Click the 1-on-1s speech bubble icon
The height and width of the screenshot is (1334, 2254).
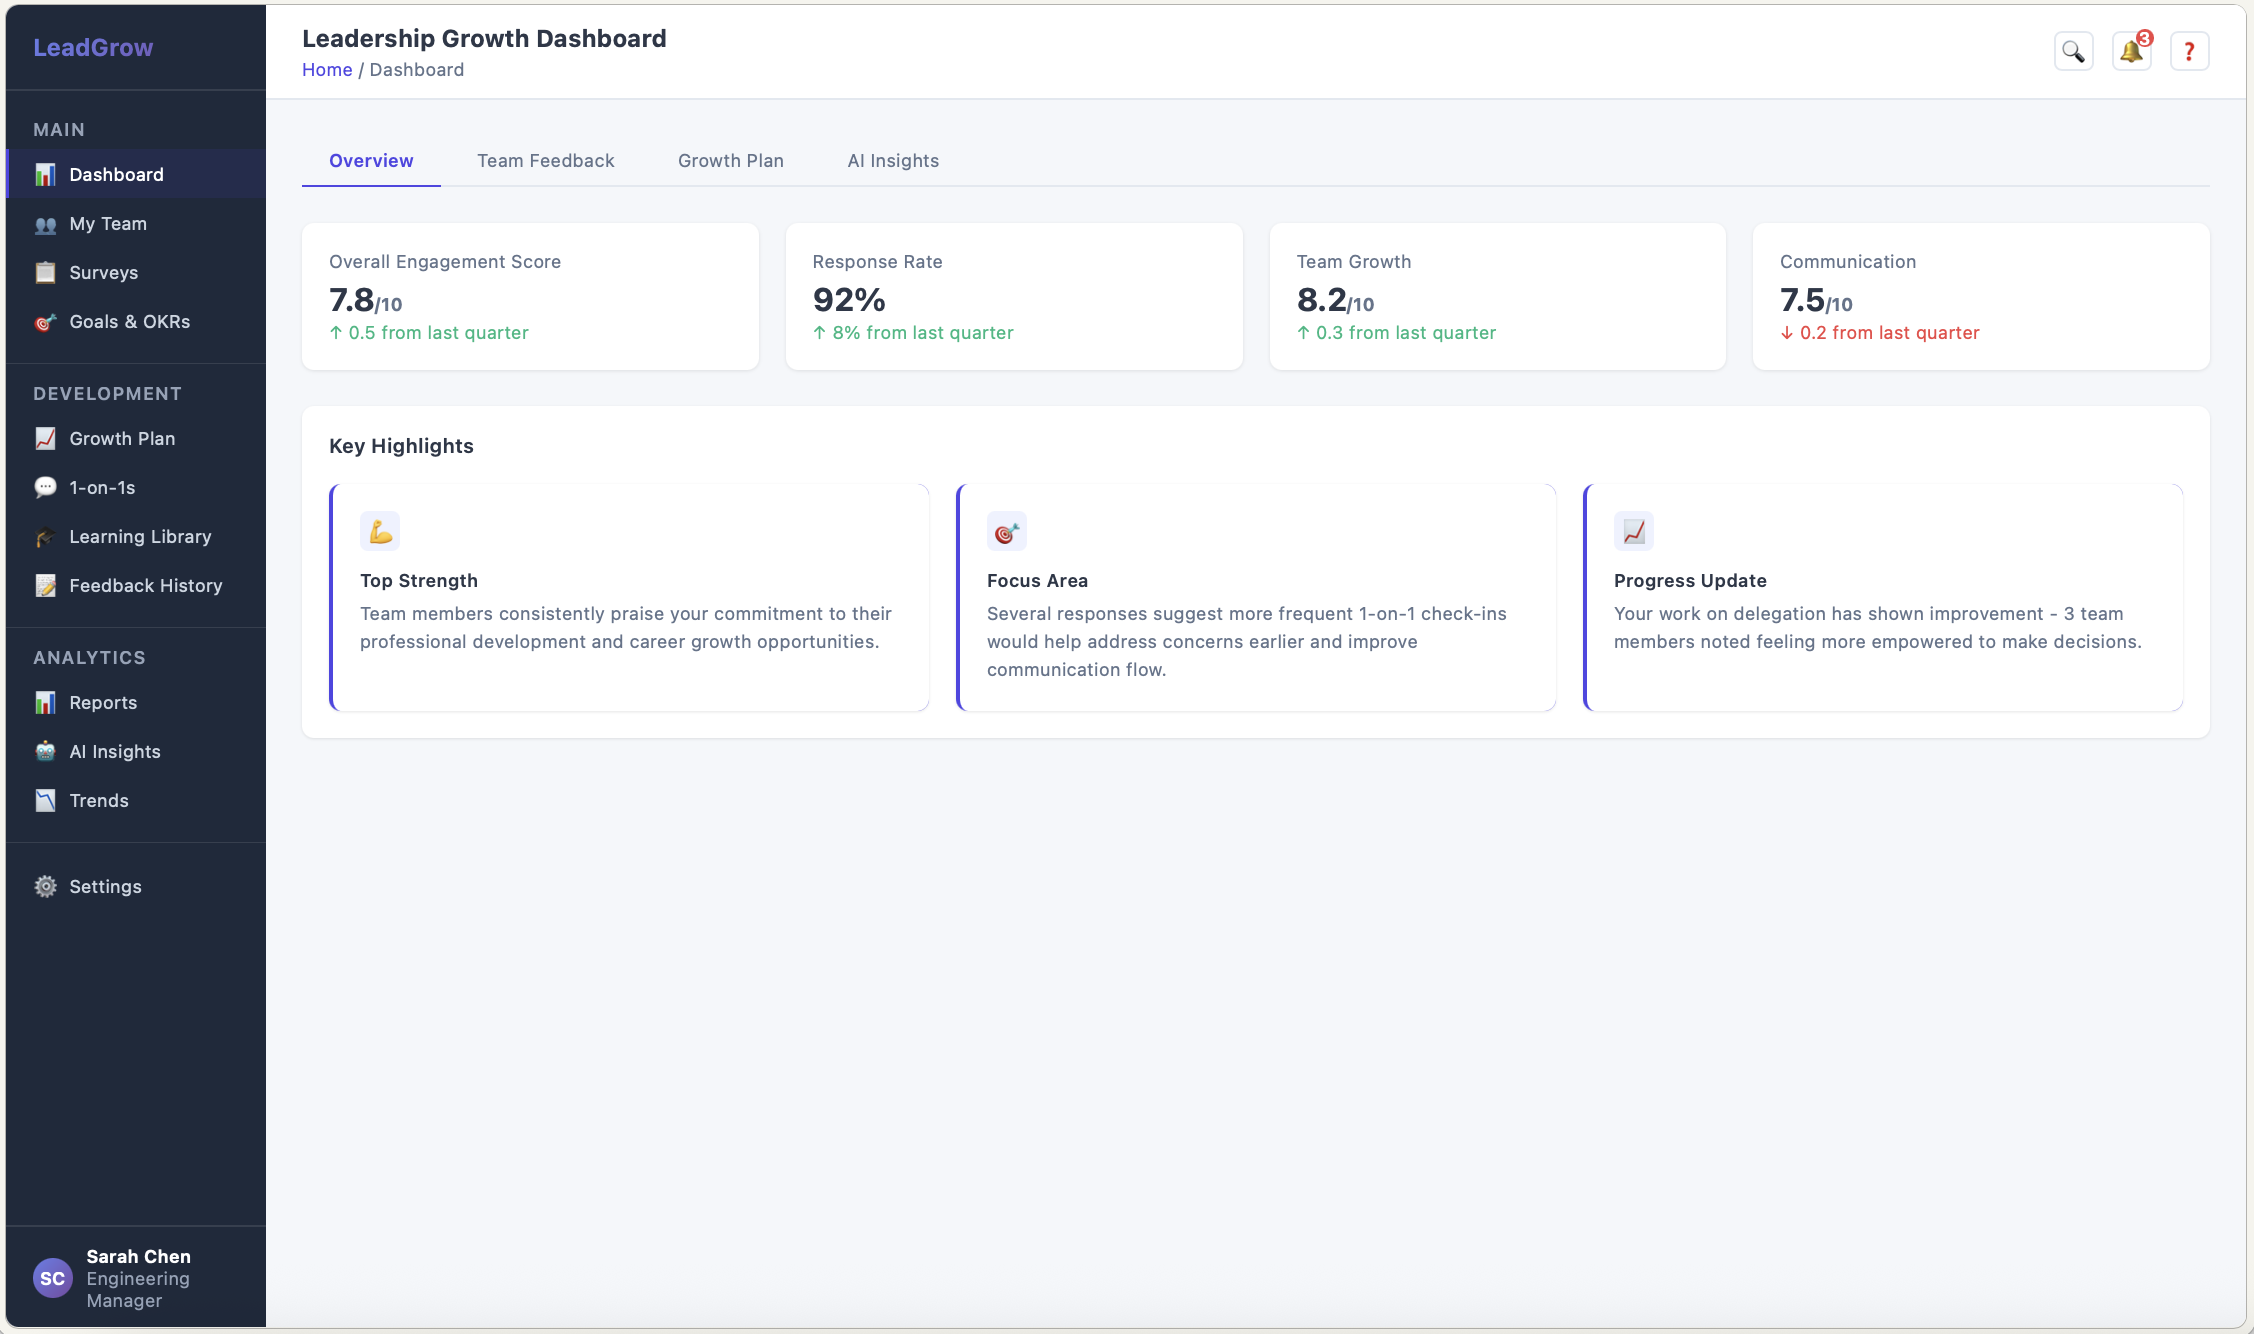click(45, 488)
